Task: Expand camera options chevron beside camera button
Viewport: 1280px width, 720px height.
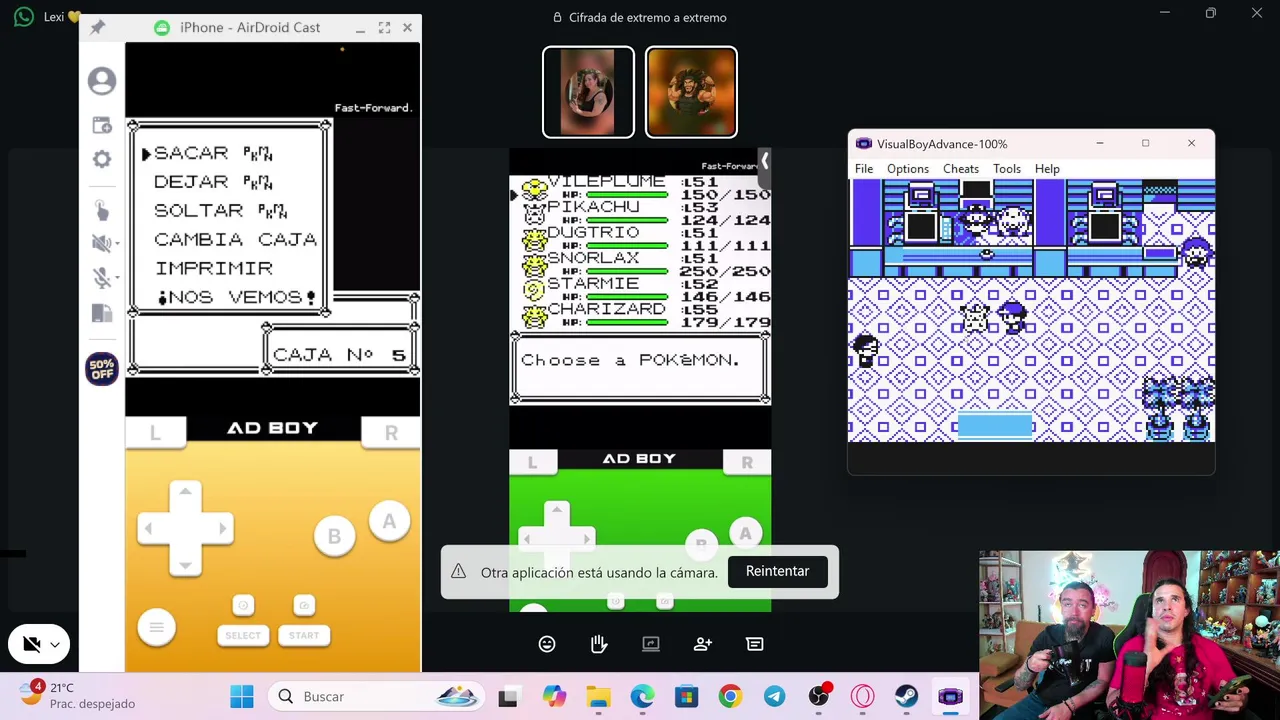Action: (x=56, y=645)
